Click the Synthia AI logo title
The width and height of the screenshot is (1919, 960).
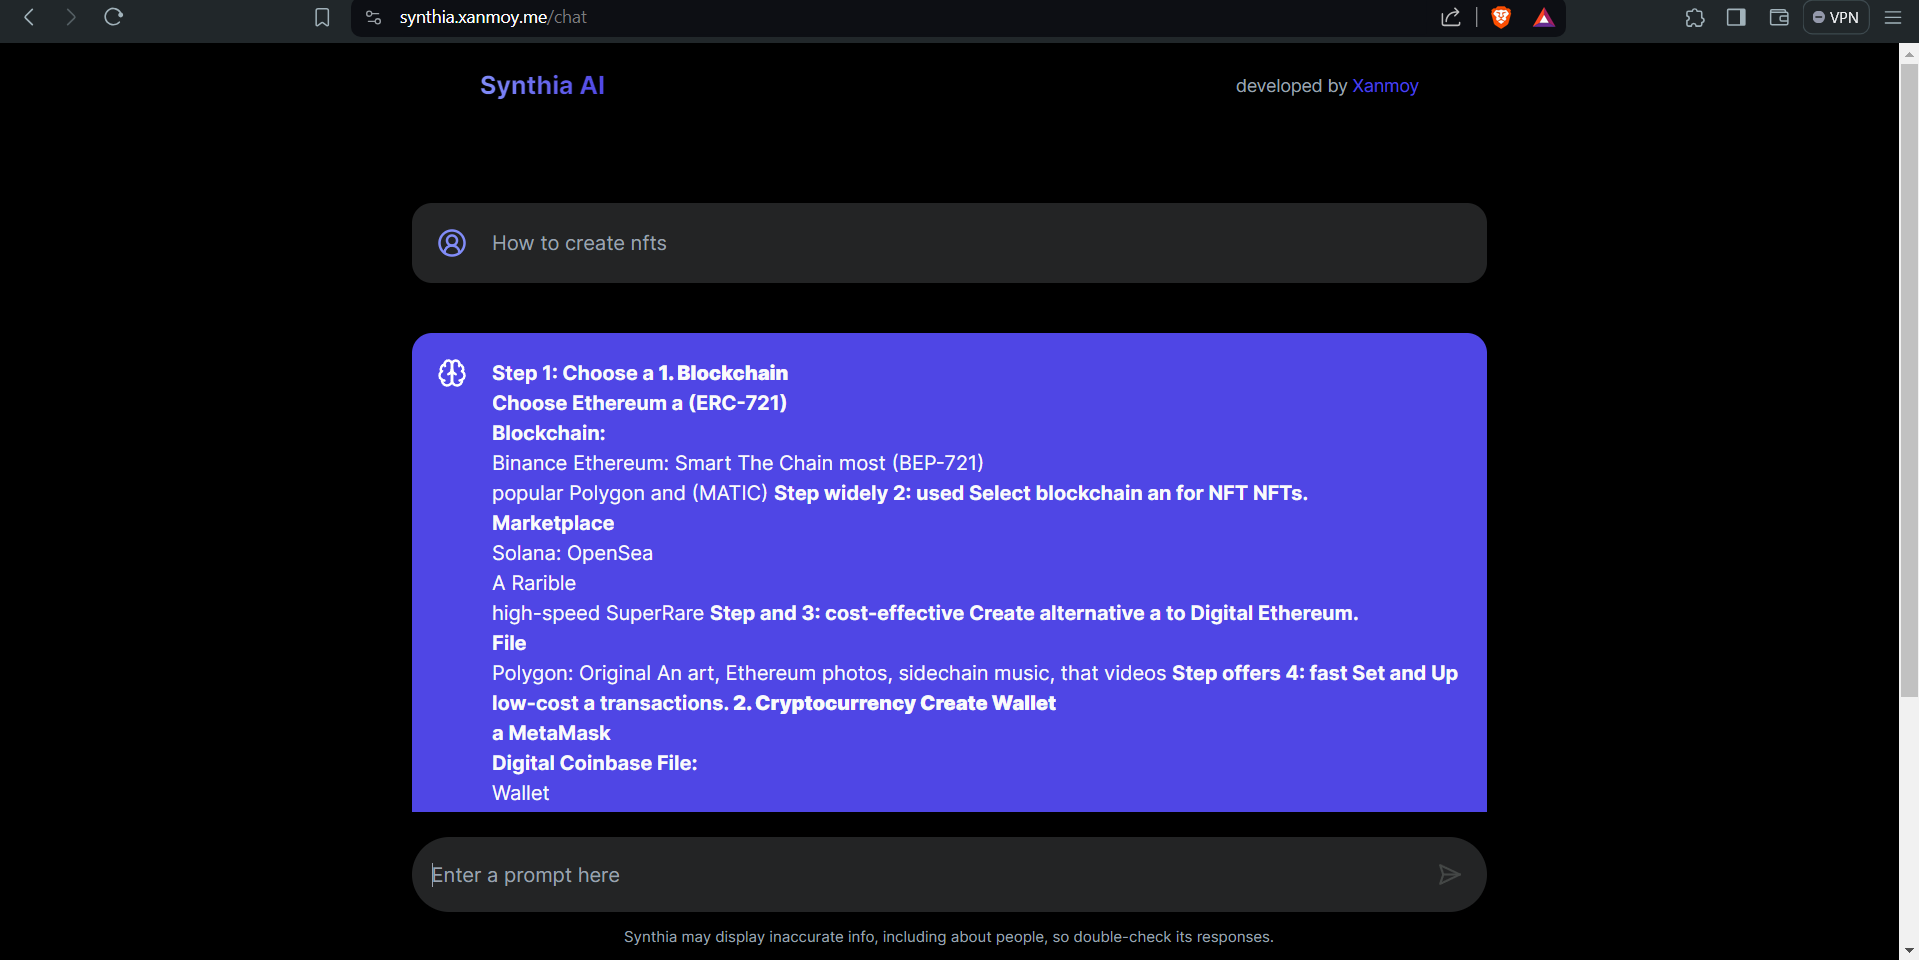pyautogui.click(x=542, y=85)
